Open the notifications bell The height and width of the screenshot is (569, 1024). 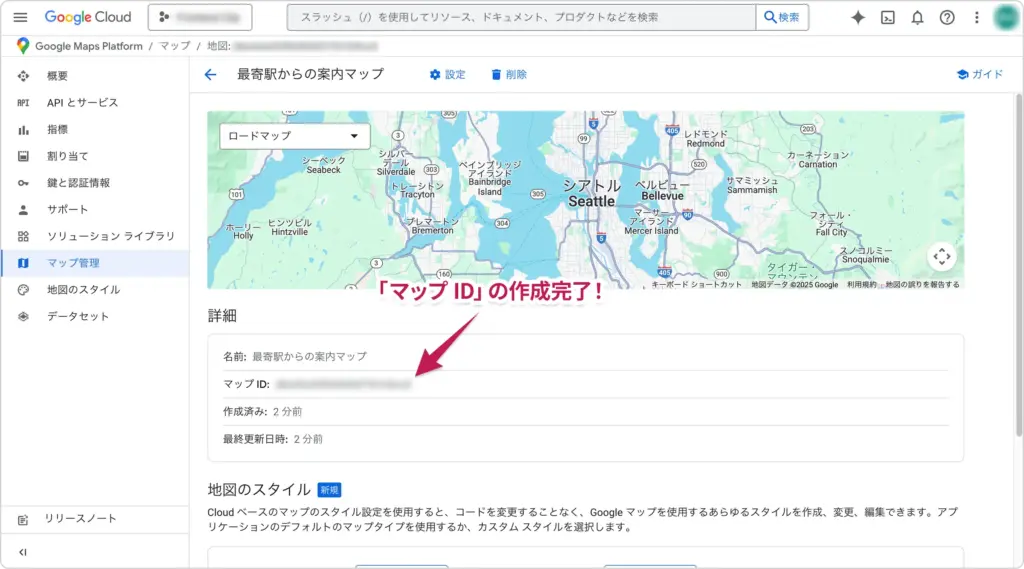pyautogui.click(x=918, y=18)
